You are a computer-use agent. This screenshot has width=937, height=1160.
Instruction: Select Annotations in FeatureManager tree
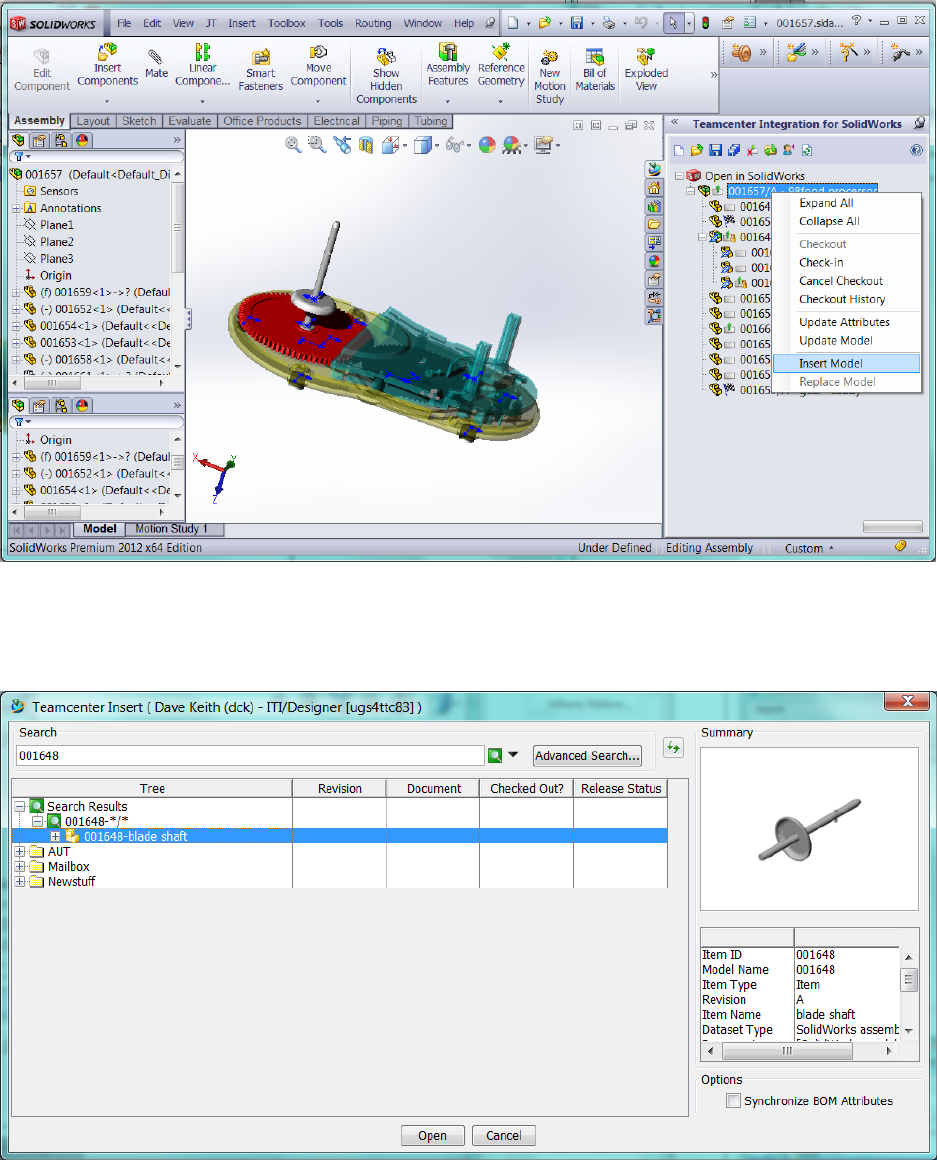70,208
